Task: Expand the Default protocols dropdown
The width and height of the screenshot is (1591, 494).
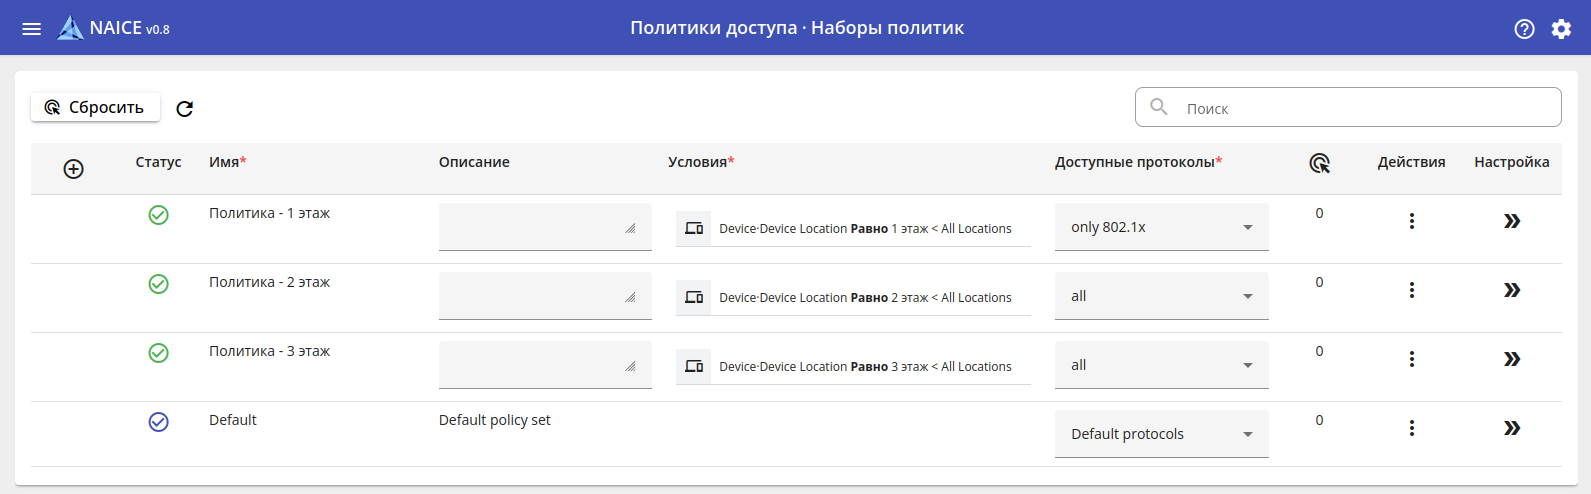Action: tap(1161, 434)
